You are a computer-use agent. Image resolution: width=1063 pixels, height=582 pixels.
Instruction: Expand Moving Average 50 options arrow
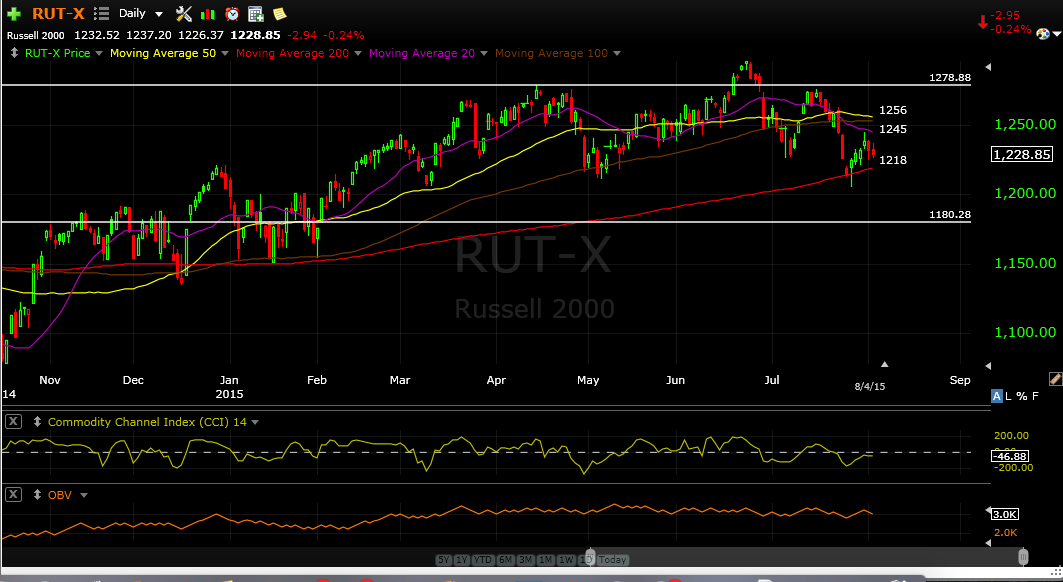click(x=224, y=54)
